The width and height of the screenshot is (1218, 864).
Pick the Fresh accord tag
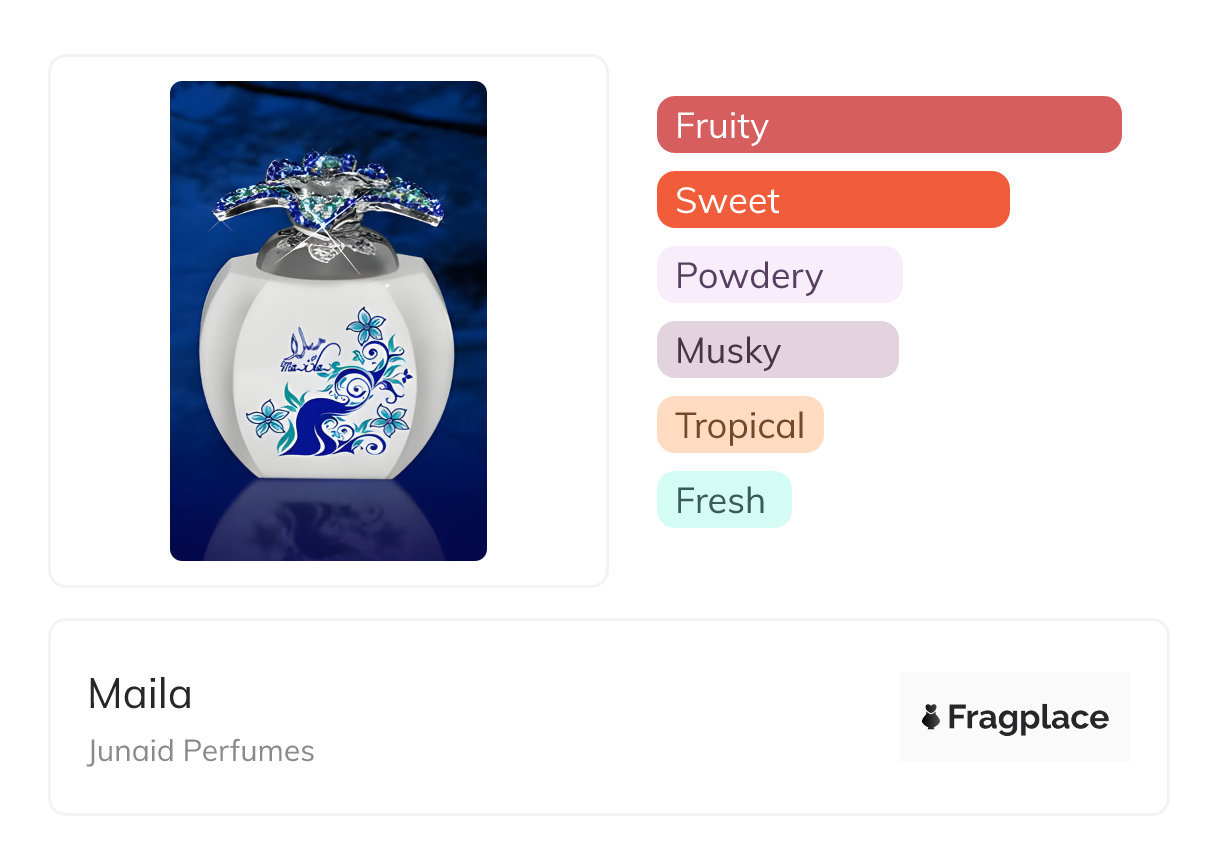point(724,500)
